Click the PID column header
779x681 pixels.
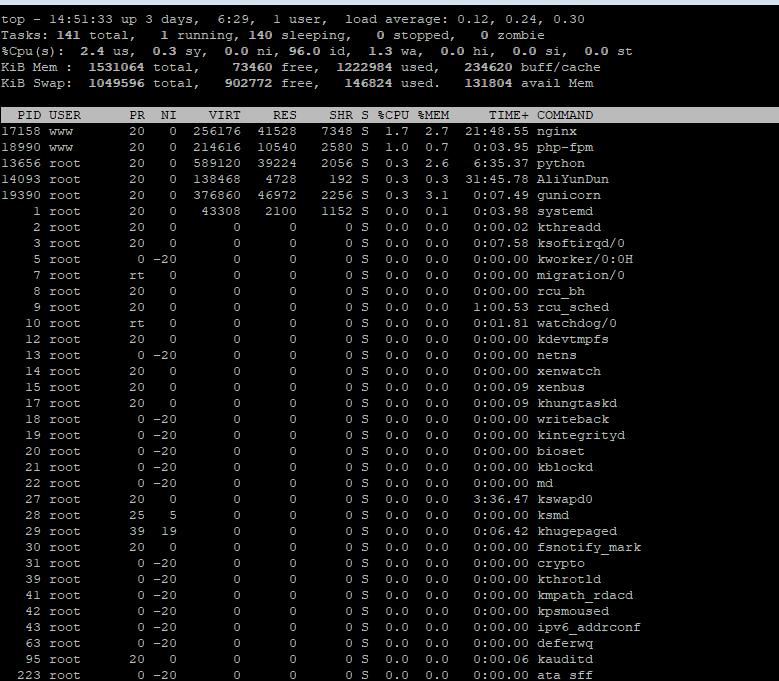[29, 115]
